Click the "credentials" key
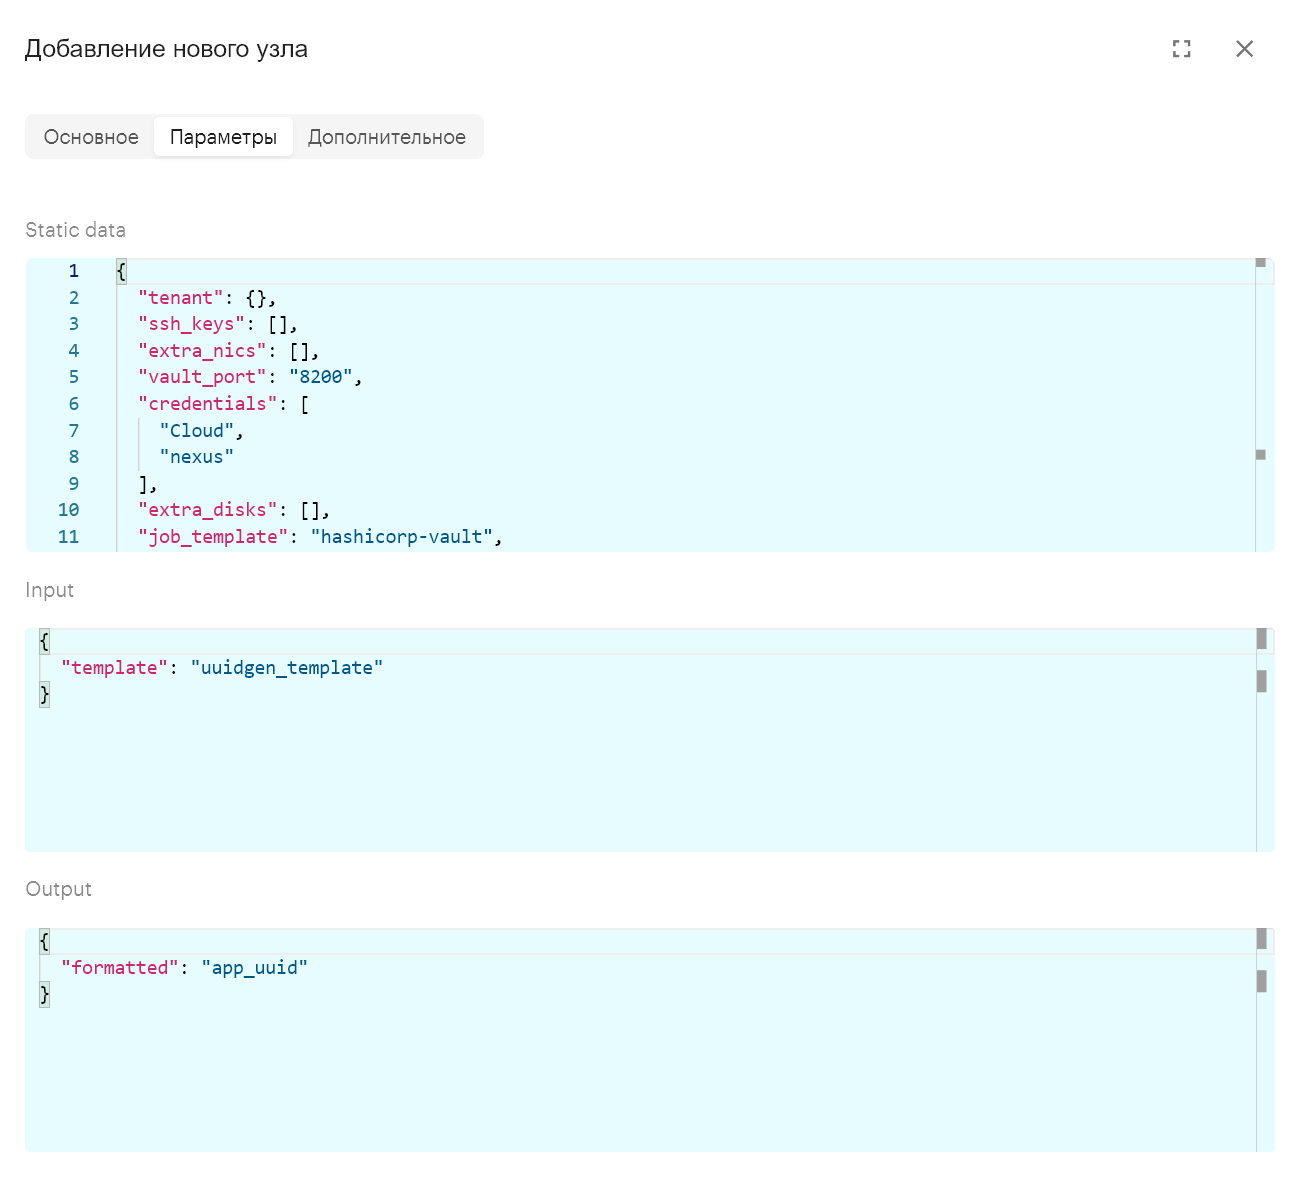Viewport: 1300px width, 1177px height. pyautogui.click(x=208, y=404)
